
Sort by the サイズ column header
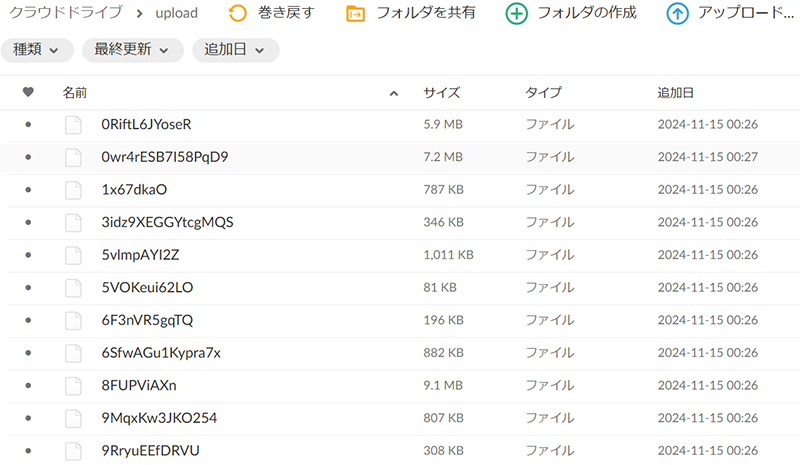(441, 93)
